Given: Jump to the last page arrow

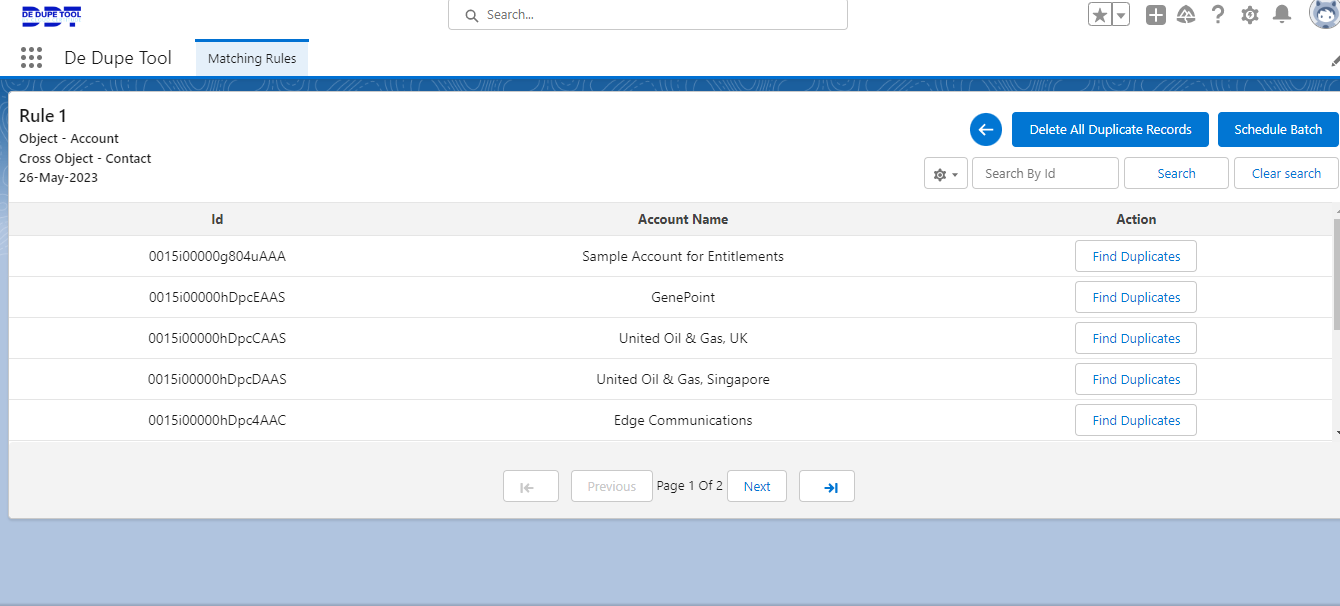Looking at the screenshot, I should tap(827, 487).
